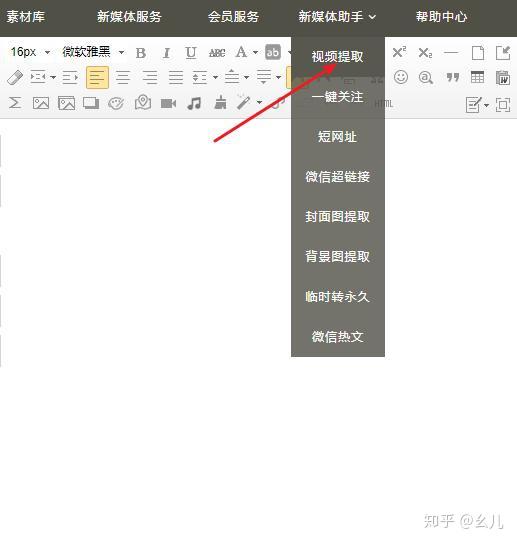Select 一键关注 from the menu
517x544 pixels.
tap(338, 96)
